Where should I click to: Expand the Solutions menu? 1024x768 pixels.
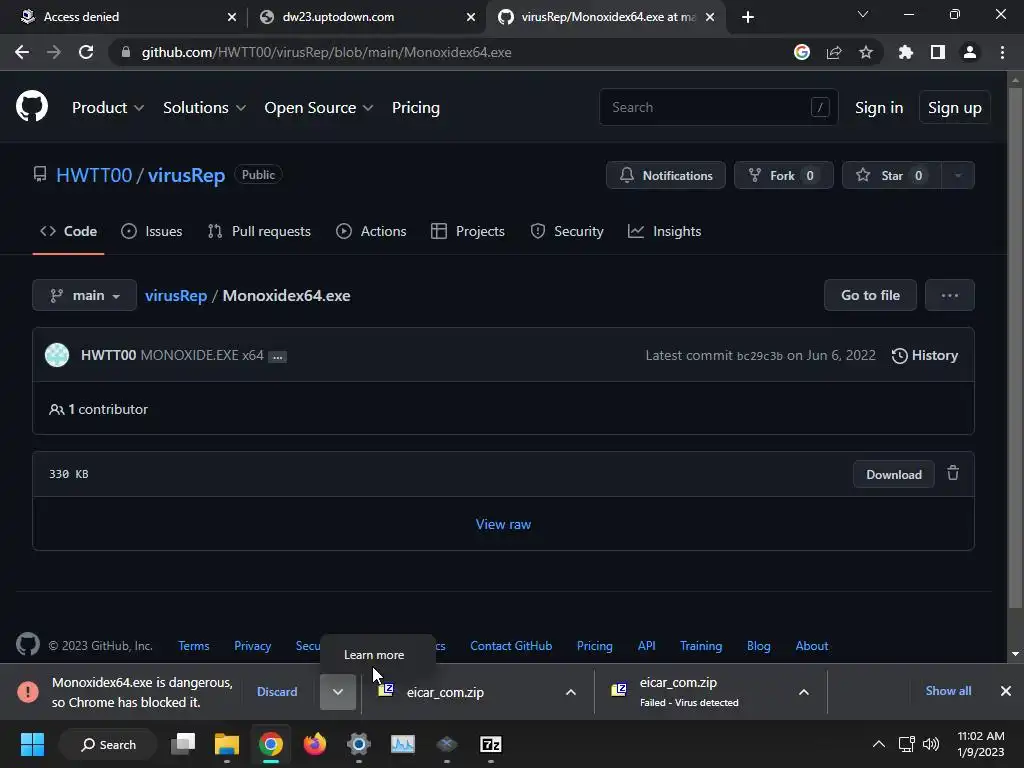pyautogui.click(x=204, y=108)
